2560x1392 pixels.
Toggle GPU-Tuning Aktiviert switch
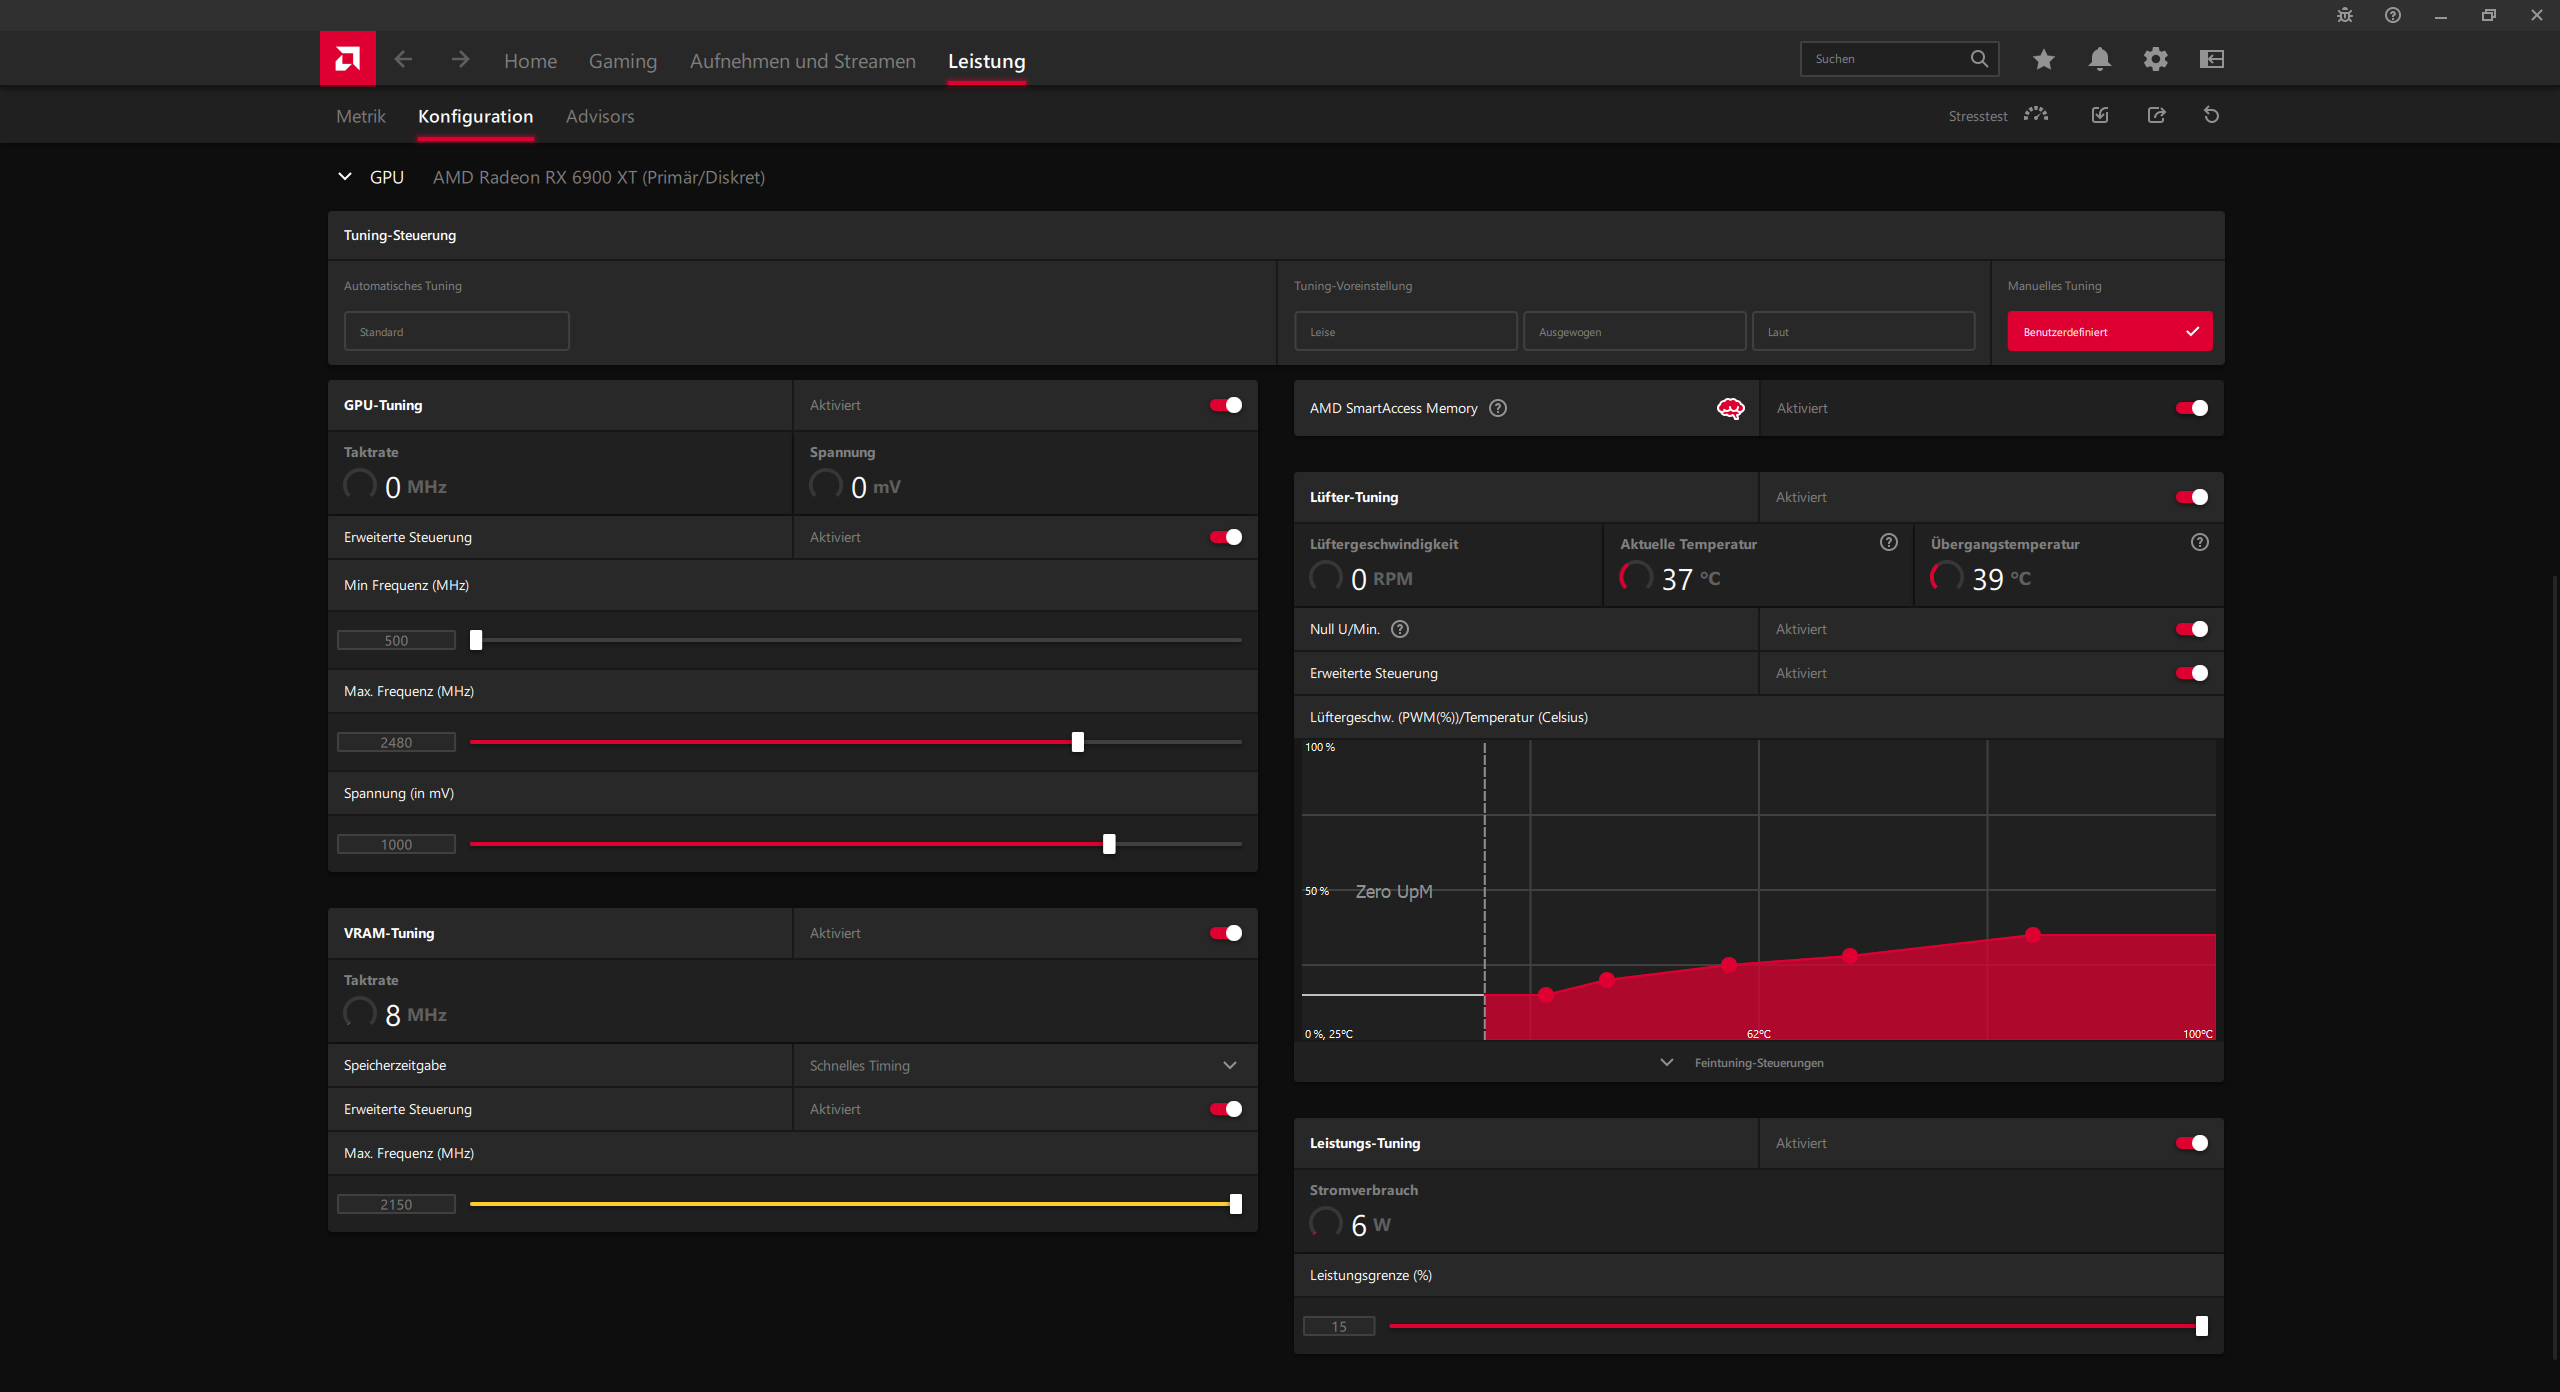tap(1225, 405)
